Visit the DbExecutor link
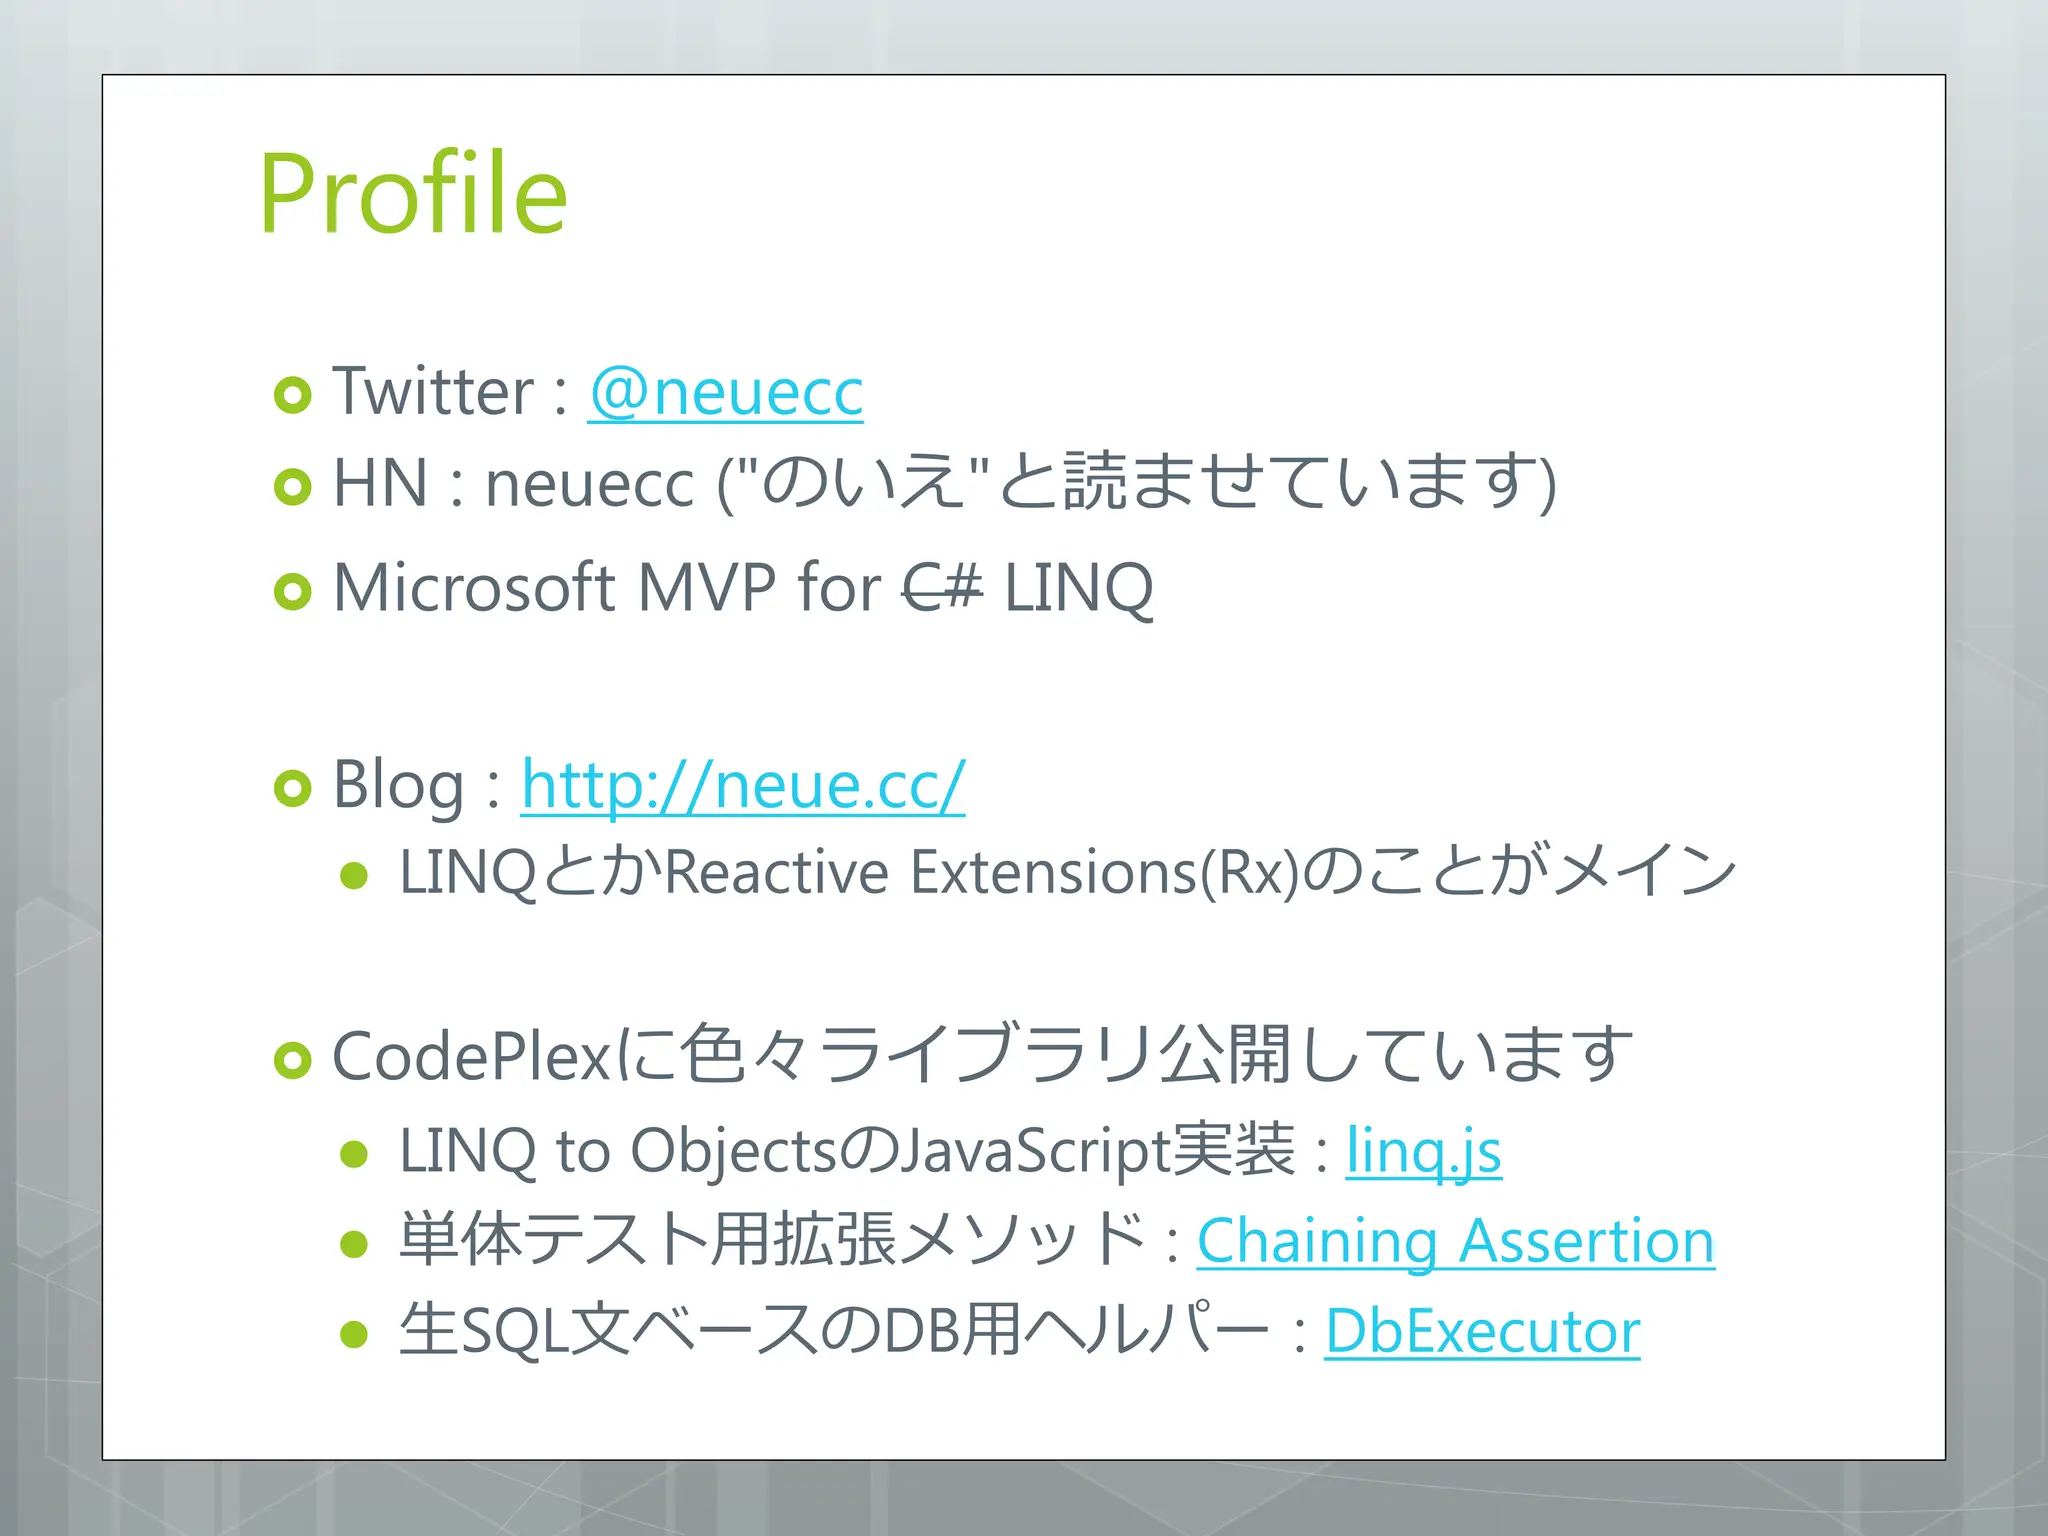This screenshot has height=1536, width=2048. (1482, 1331)
